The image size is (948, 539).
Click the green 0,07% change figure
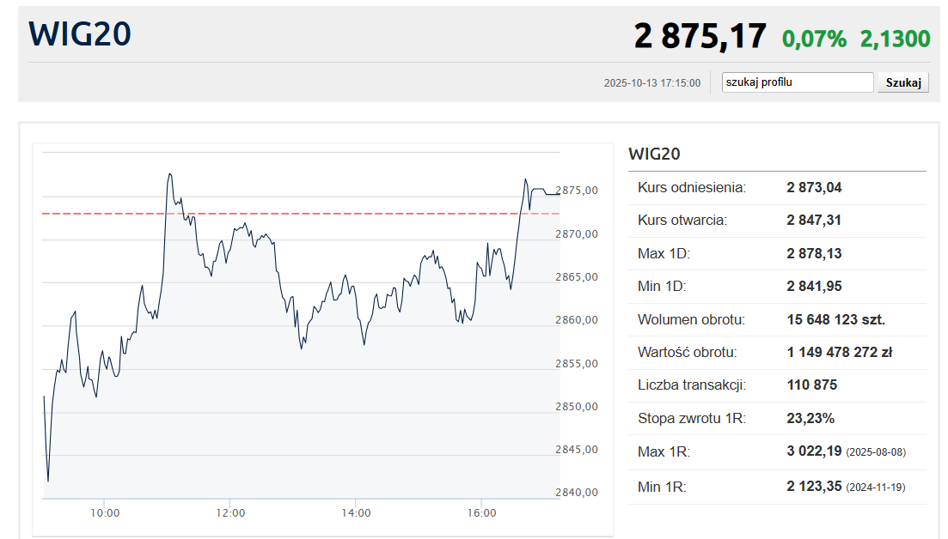coord(814,39)
